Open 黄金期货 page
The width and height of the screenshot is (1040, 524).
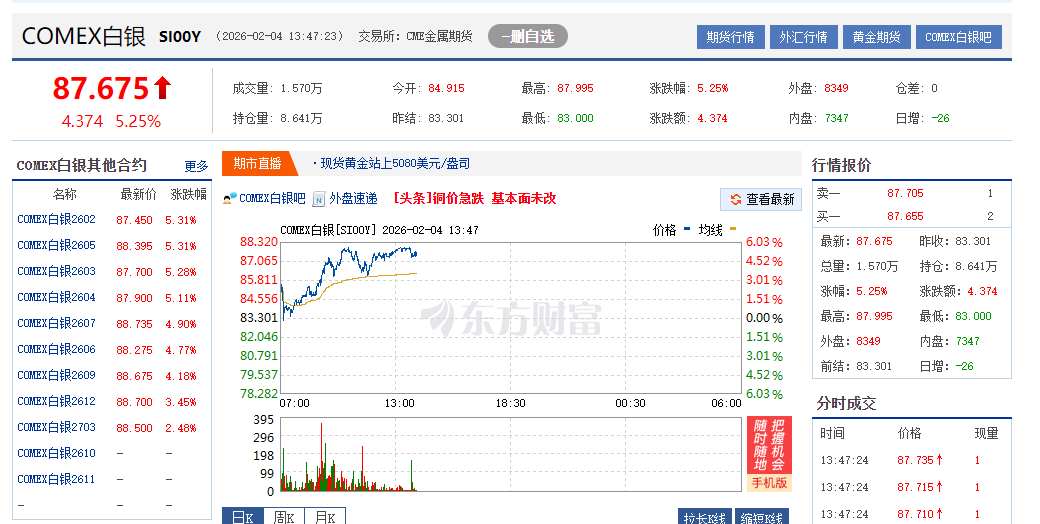pyautogui.click(x=876, y=37)
